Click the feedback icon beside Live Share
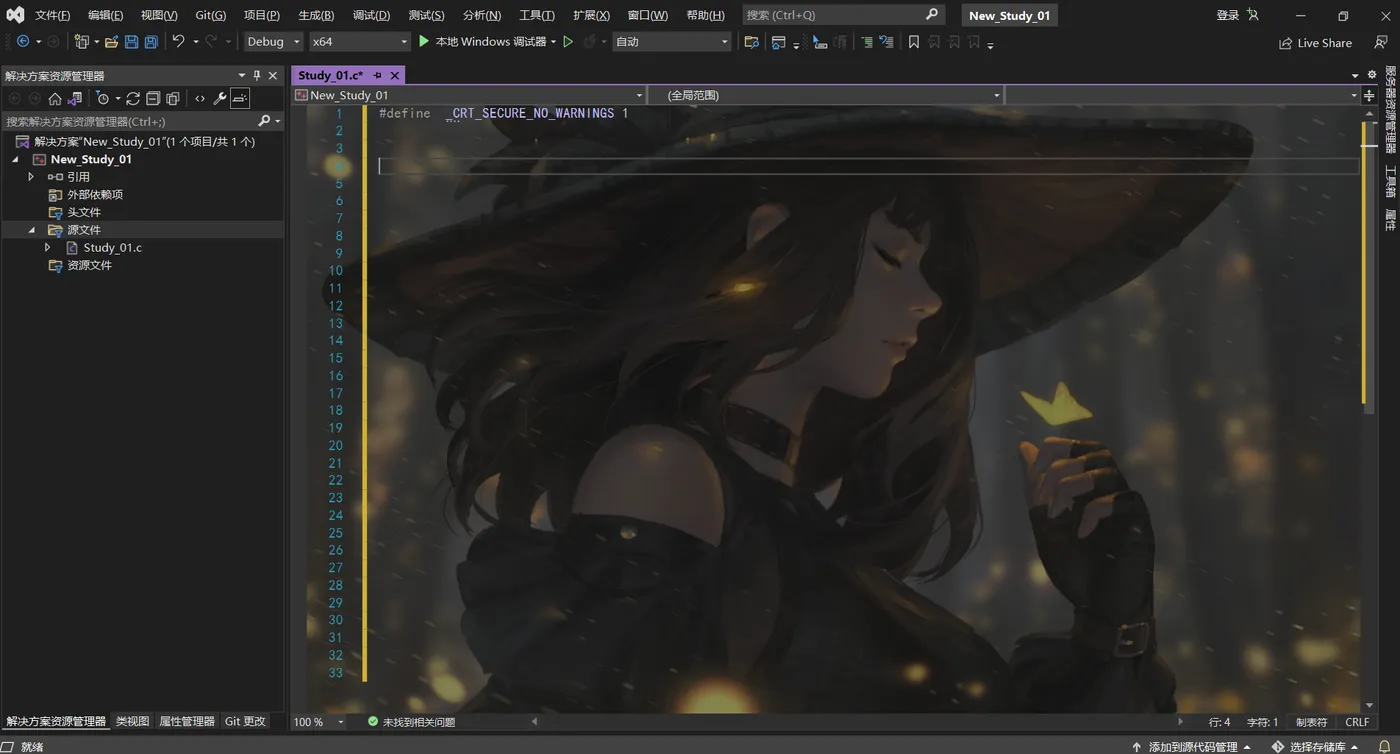The height and width of the screenshot is (754, 1400). click(x=1381, y=43)
